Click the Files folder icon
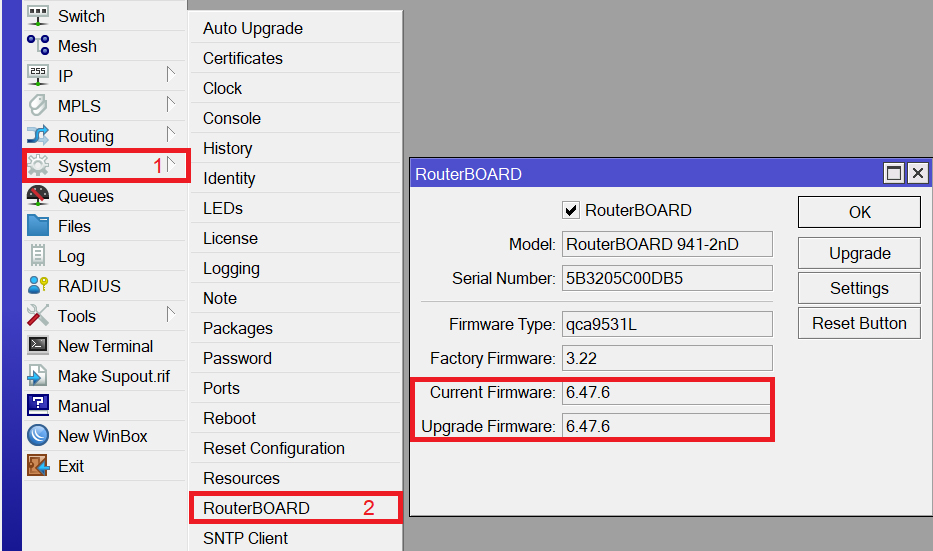The width and height of the screenshot is (933, 551). coord(38,226)
